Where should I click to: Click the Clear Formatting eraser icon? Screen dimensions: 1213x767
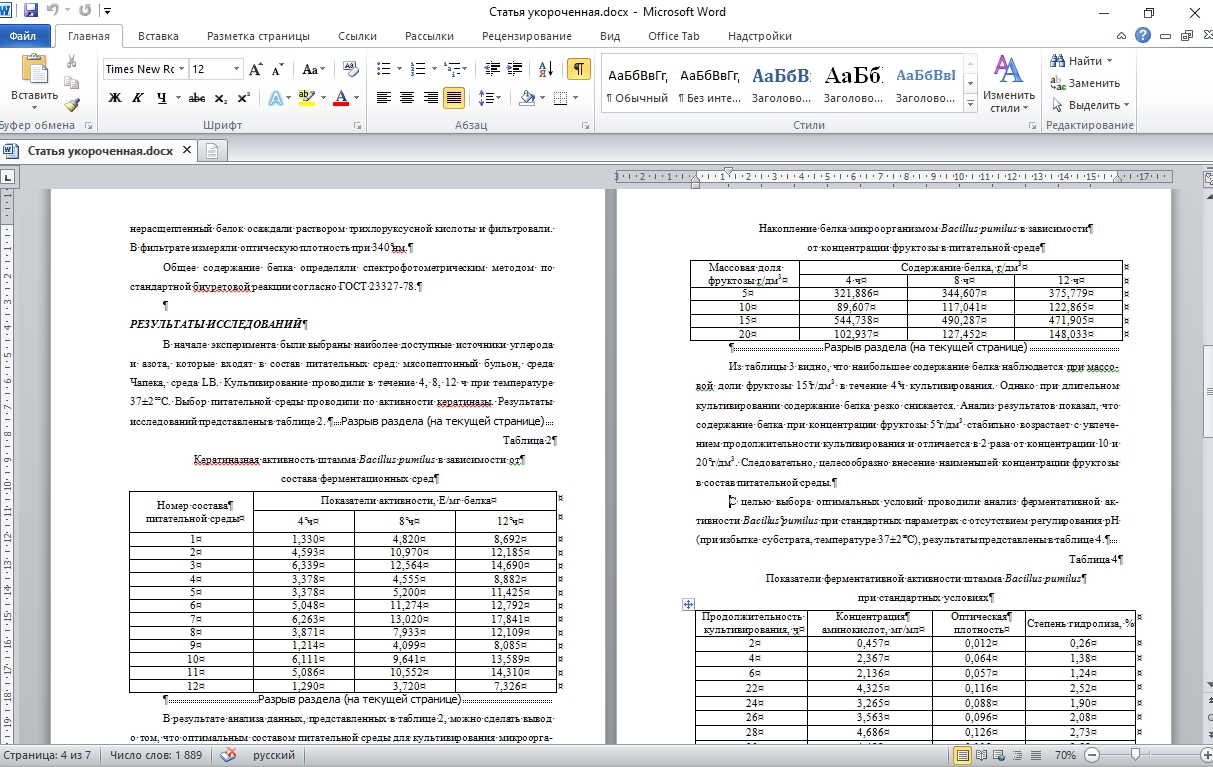coord(350,70)
